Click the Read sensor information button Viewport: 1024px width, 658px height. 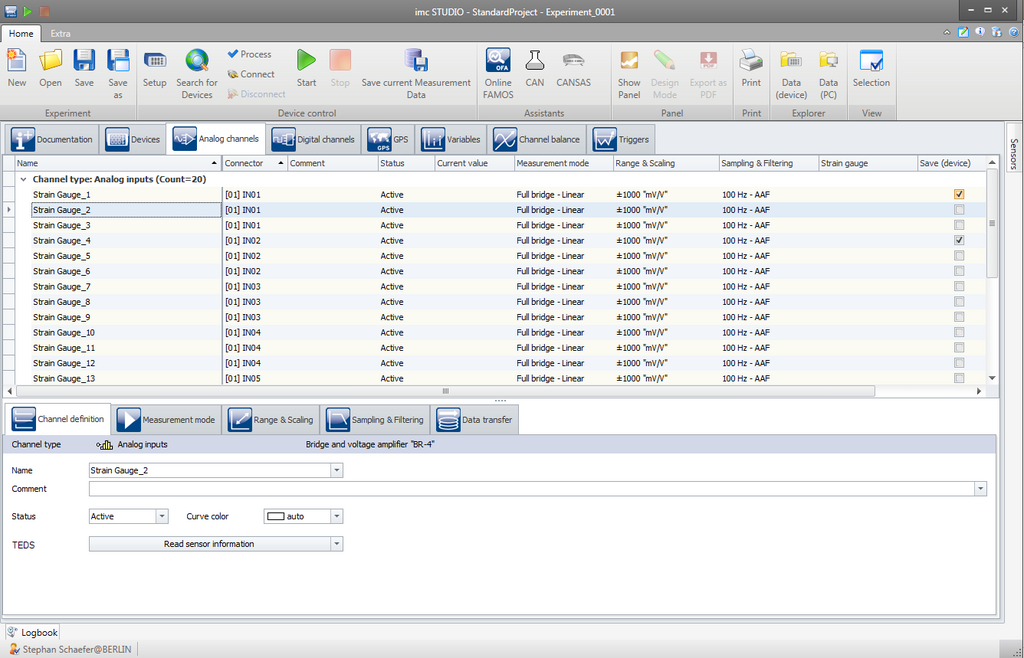209,544
